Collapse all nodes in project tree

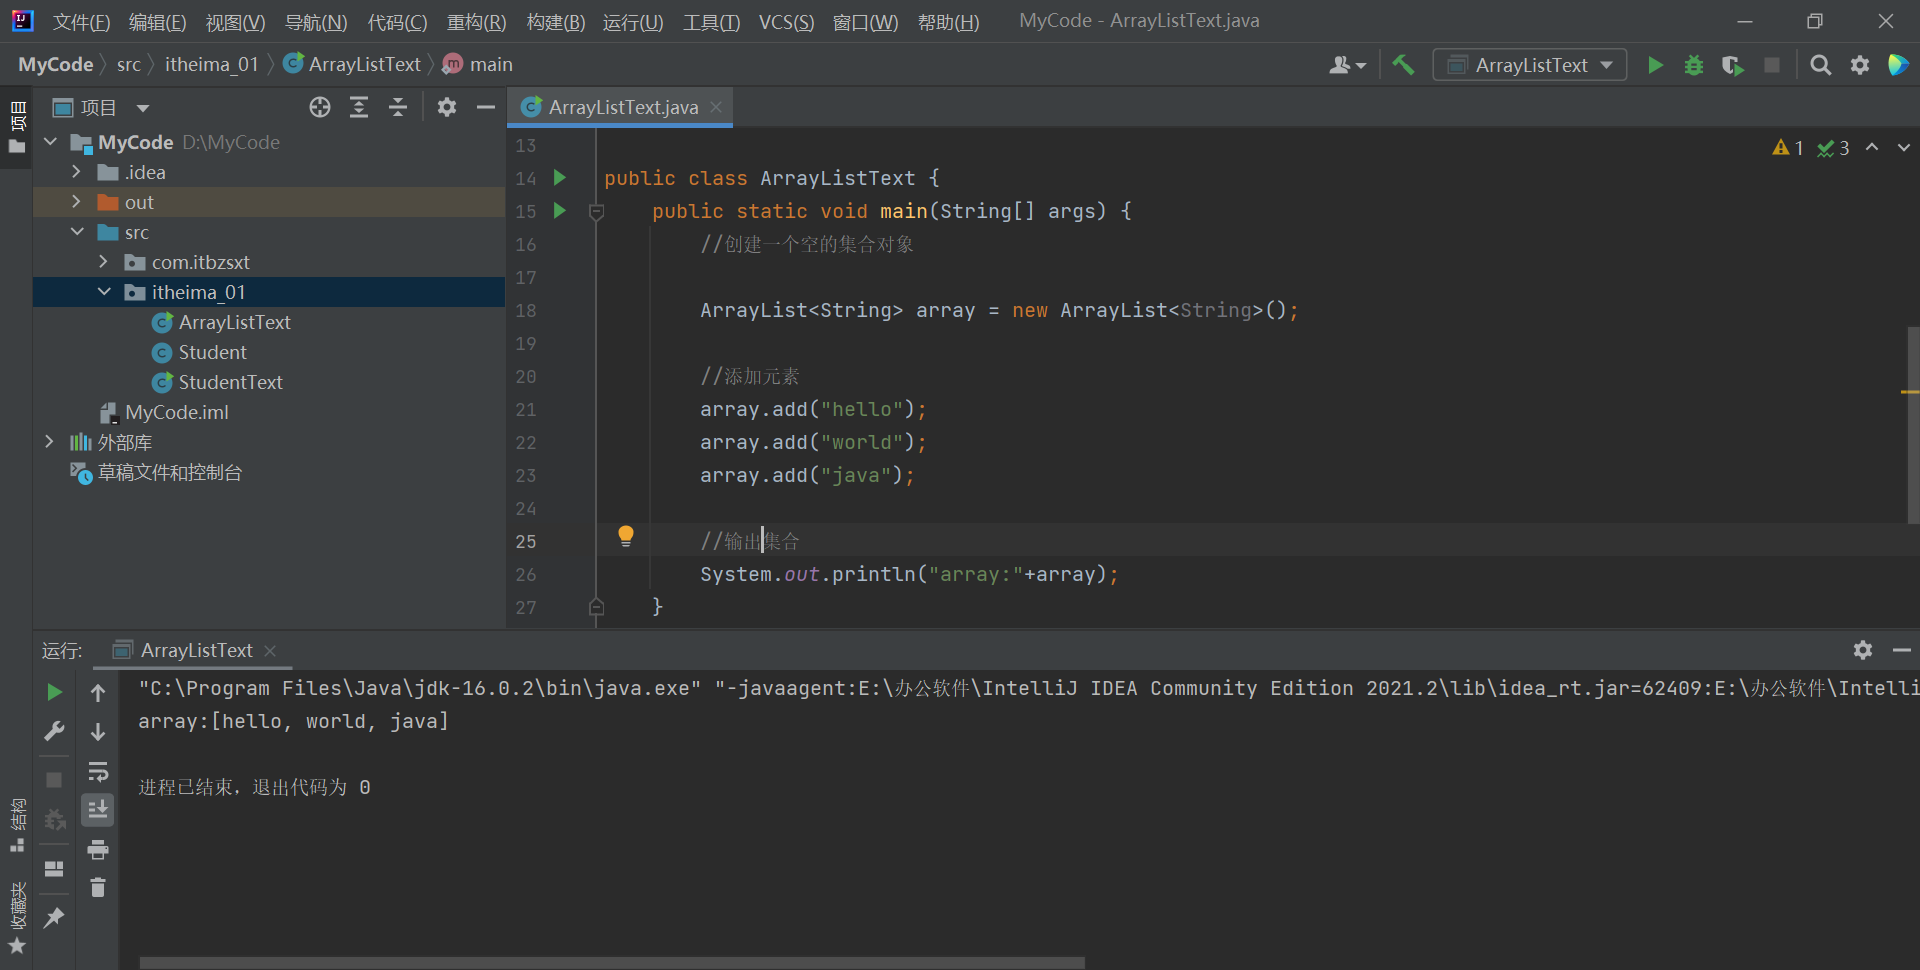[398, 107]
